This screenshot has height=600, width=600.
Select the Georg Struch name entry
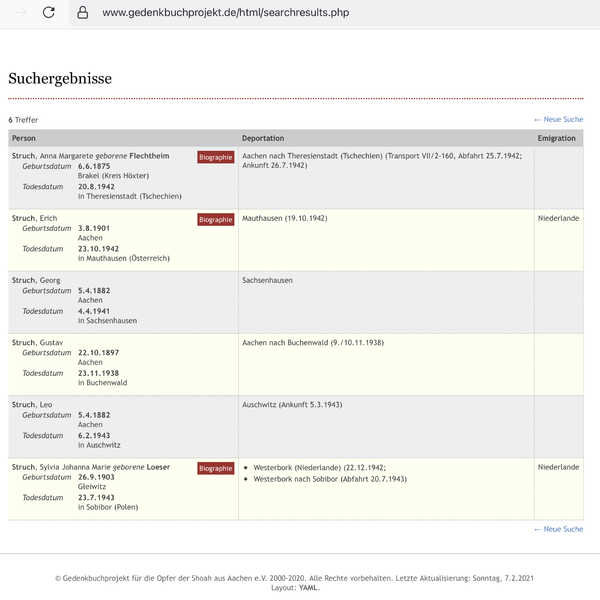point(36,281)
